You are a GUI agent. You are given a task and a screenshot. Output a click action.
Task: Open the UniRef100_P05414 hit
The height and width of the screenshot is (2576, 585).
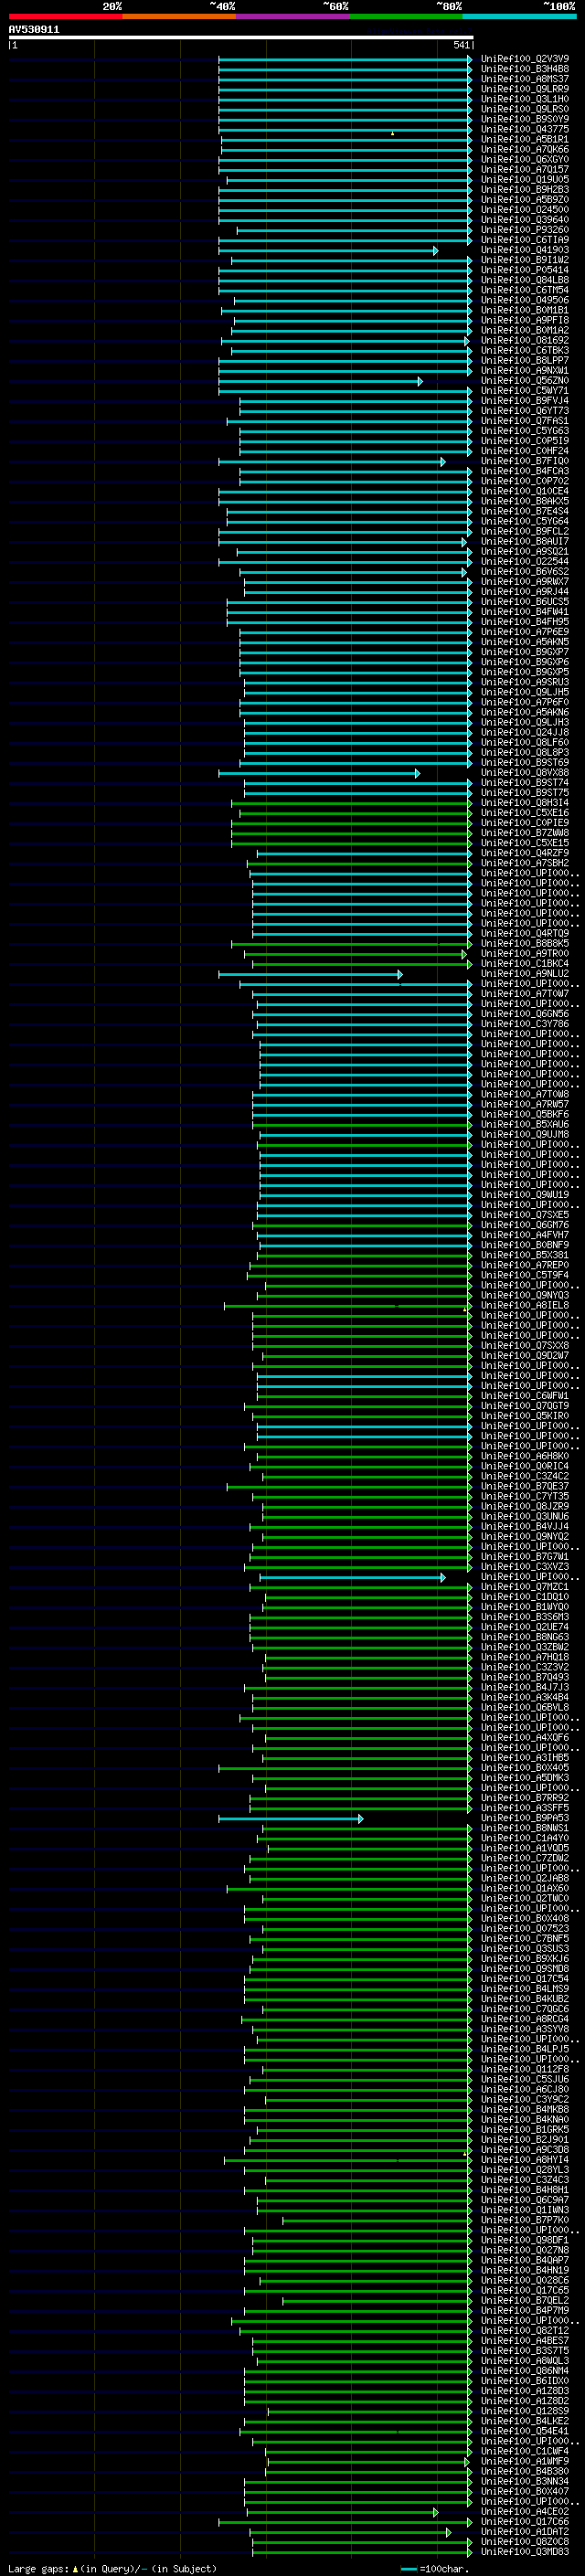tap(525, 270)
